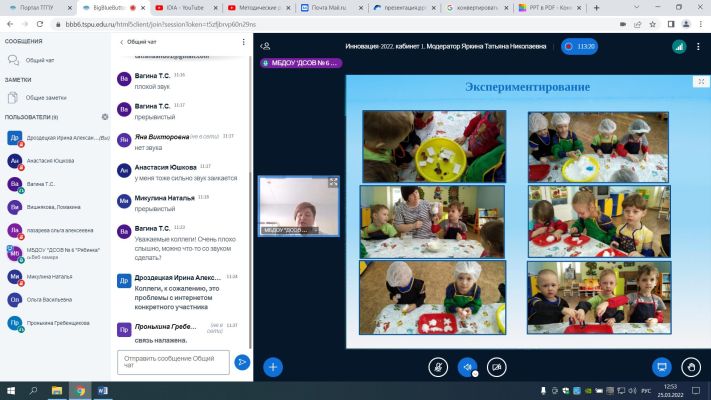The height and width of the screenshot is (400, 711).
Task: Click the chat message input field
Action: click(173, 362)
